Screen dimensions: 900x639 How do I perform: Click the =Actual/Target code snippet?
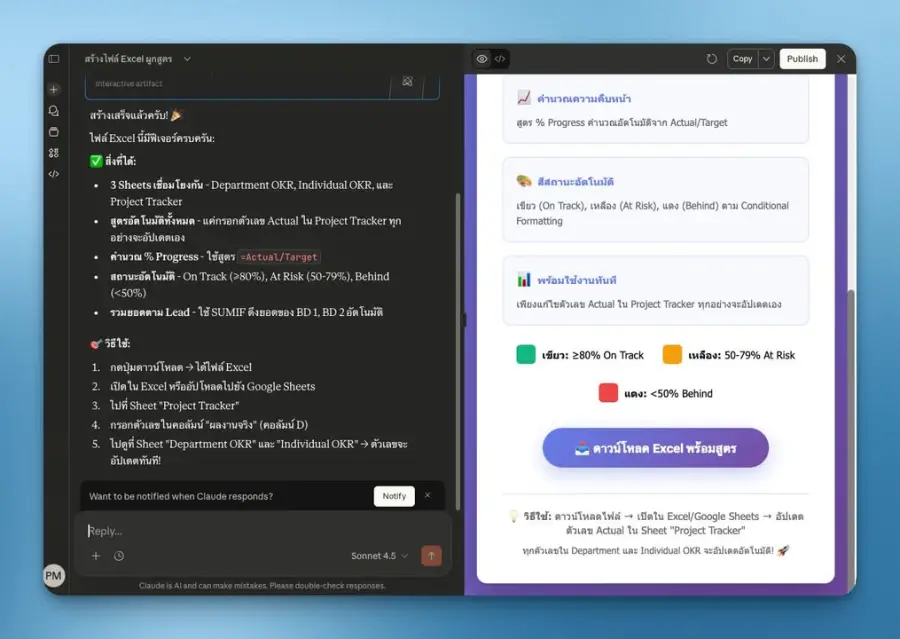point(279,257)
